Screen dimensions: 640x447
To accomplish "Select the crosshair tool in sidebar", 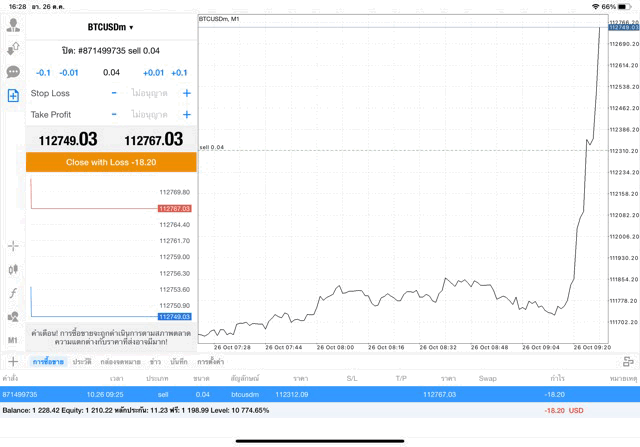I will 13,245.
